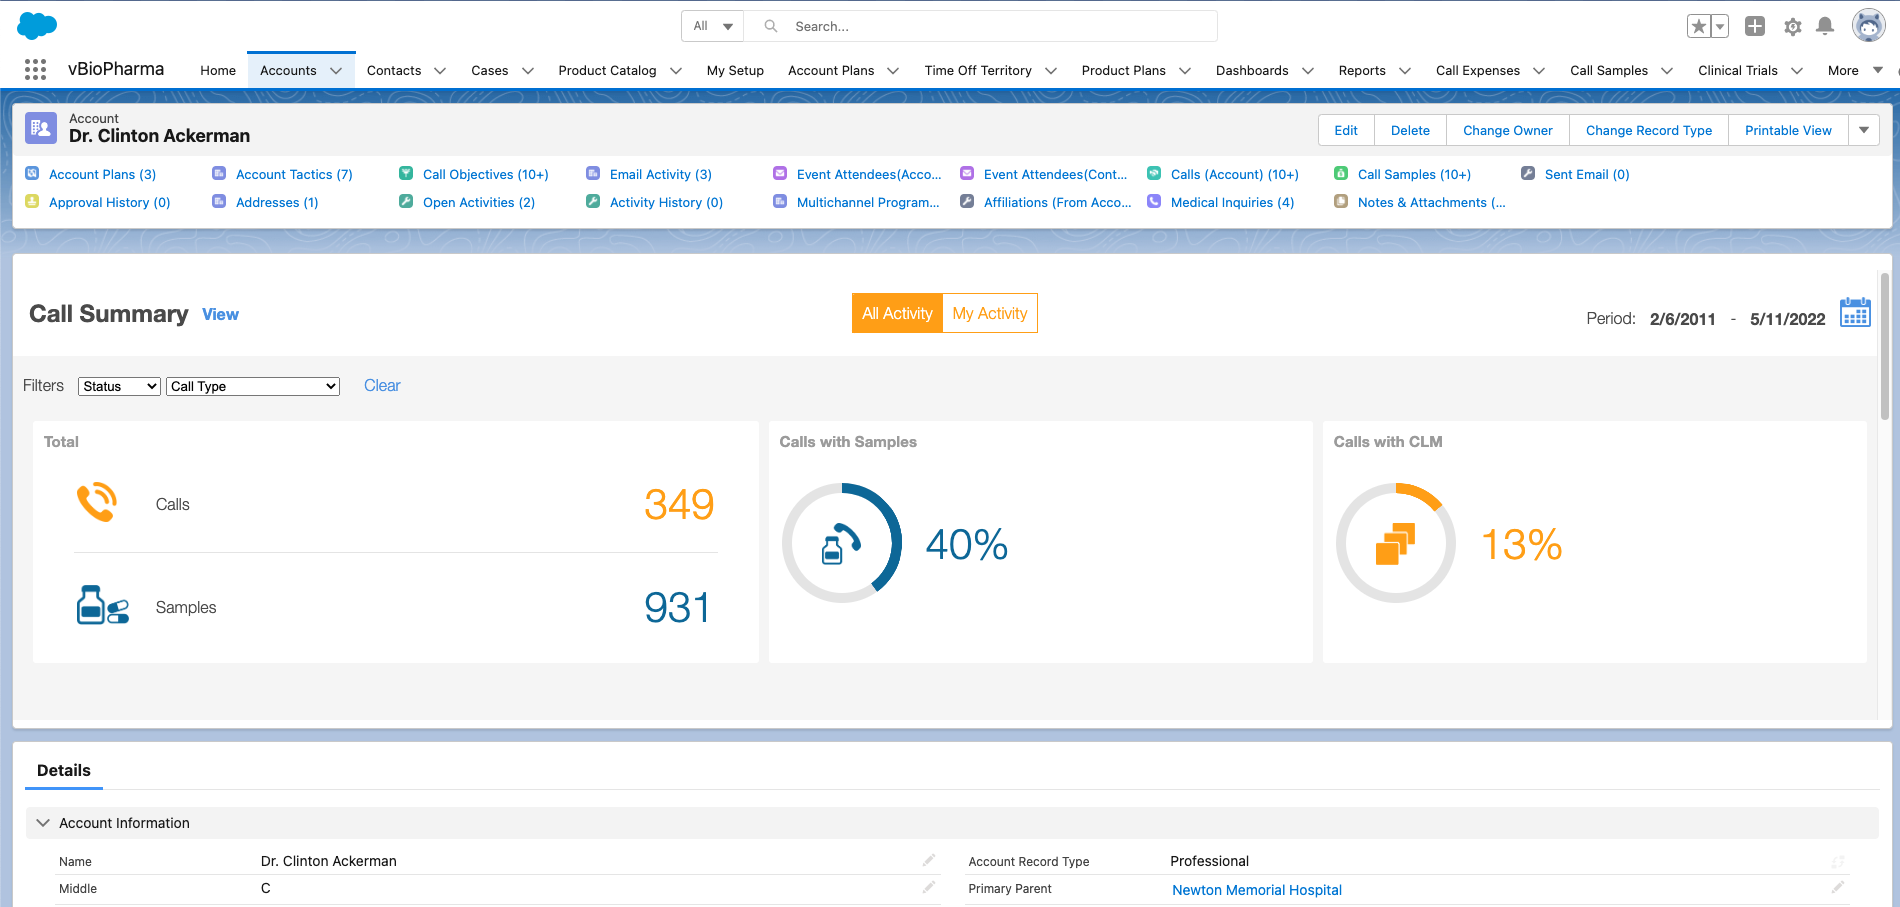Open the App Launcher grid icon
1900x907 pixels.
click(35, 70)
